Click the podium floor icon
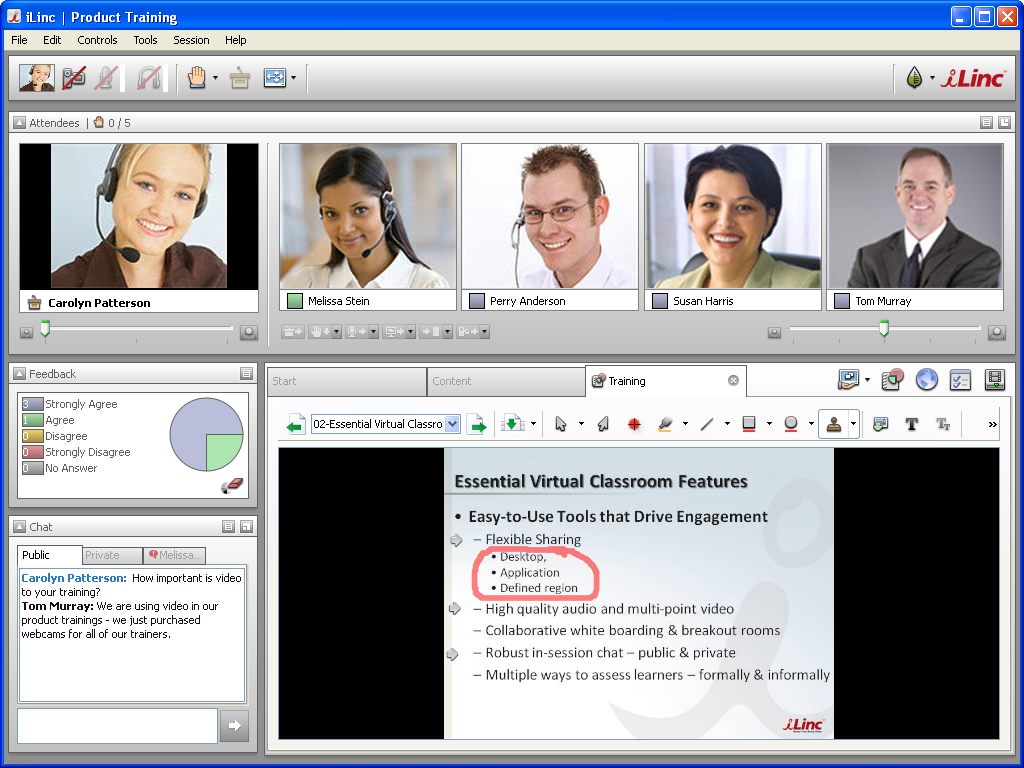 pos(239,78)
